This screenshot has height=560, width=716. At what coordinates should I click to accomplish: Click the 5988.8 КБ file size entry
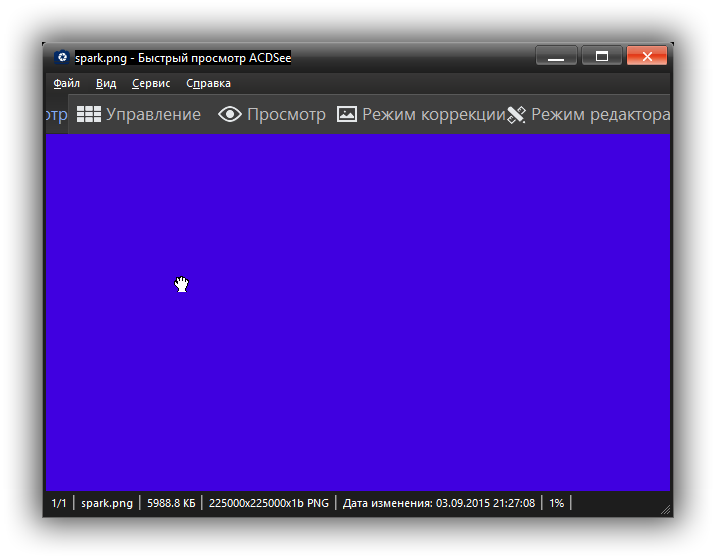[x=171, y=503]
